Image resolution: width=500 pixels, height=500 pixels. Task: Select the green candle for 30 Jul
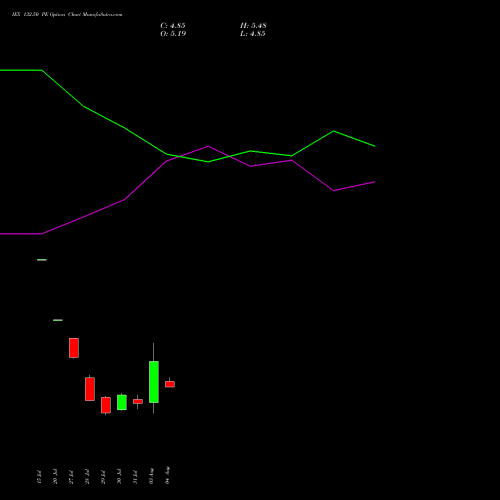(122, 402)
